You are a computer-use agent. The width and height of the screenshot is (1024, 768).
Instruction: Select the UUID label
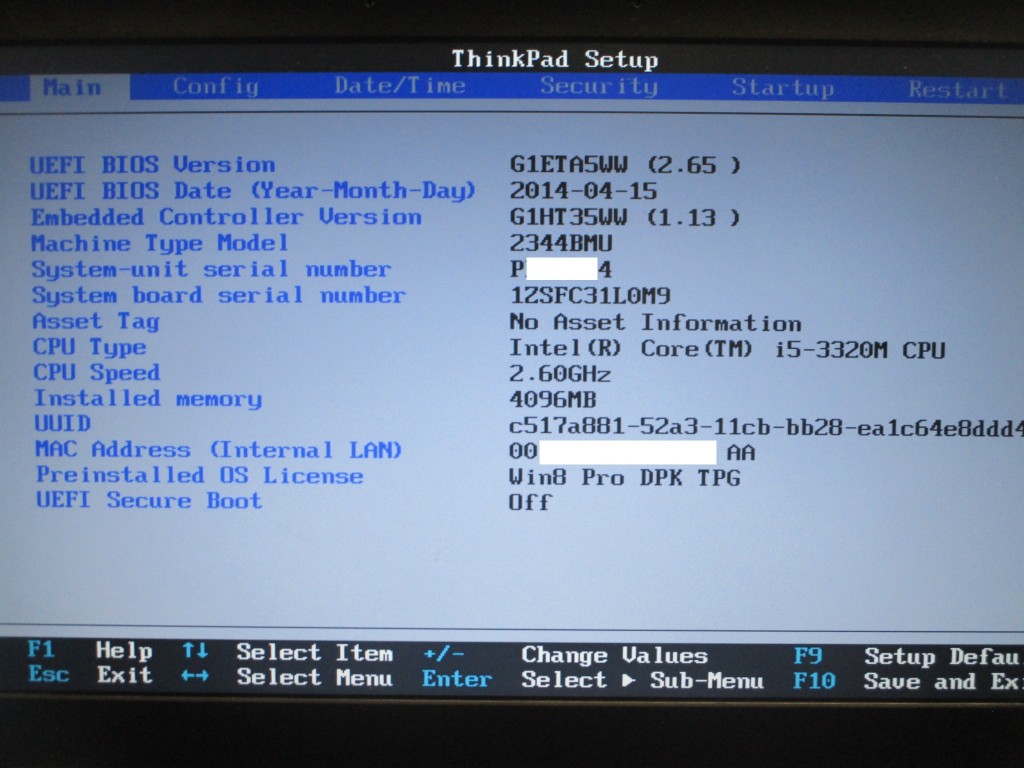pos(63,424)
